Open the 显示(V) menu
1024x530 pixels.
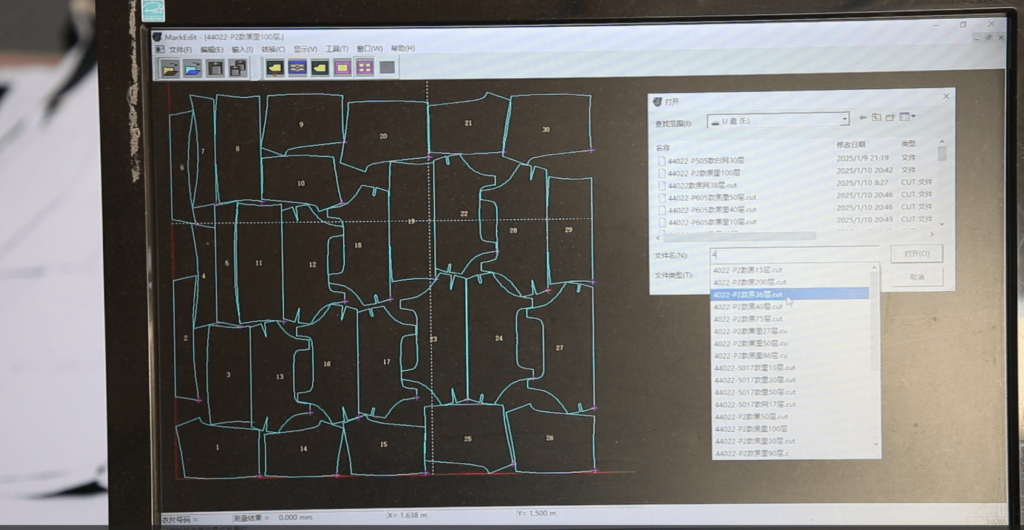pyautogui.click(x=304, y=48)
